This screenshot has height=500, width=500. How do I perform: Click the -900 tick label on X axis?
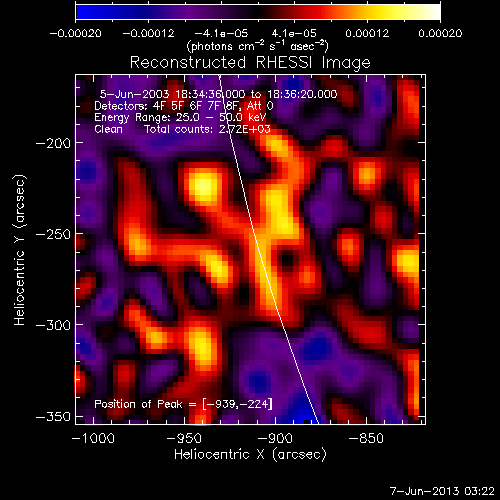[275, 438]
